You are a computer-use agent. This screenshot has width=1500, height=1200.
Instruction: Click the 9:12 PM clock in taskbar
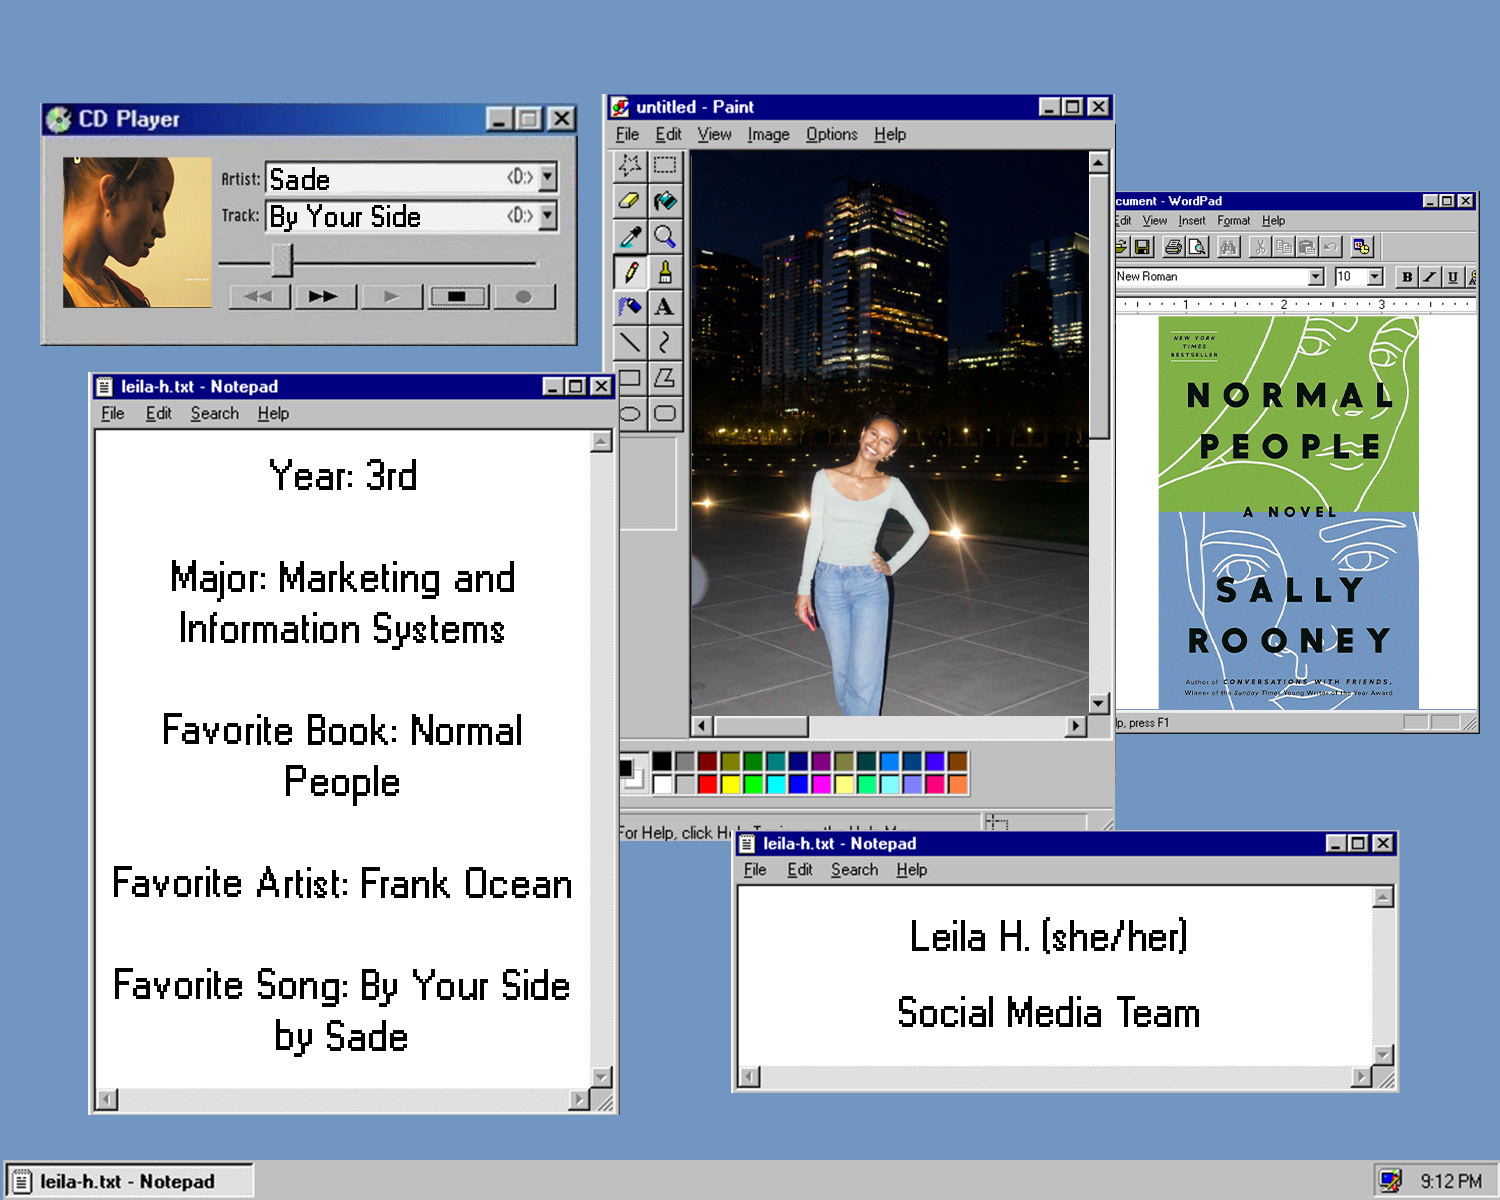[1451, 1181]
